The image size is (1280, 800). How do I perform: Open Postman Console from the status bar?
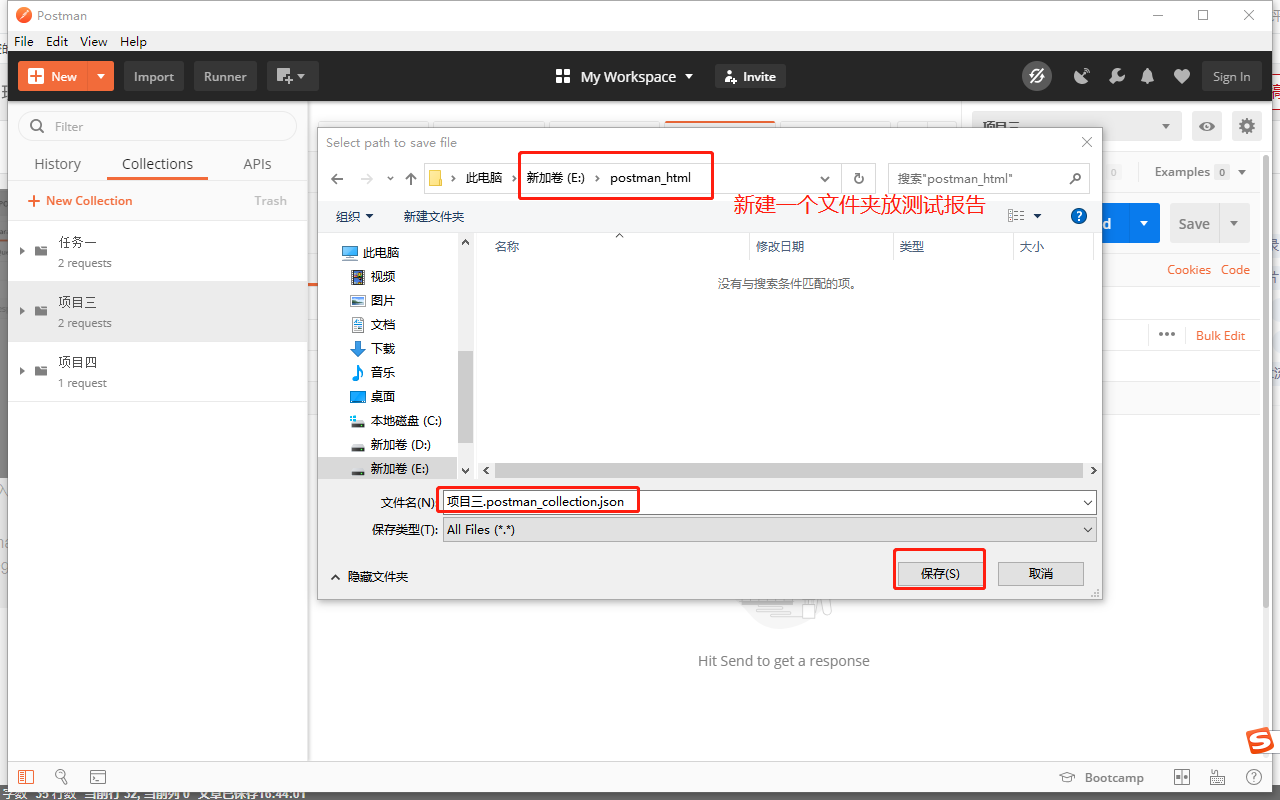(97, 777)
